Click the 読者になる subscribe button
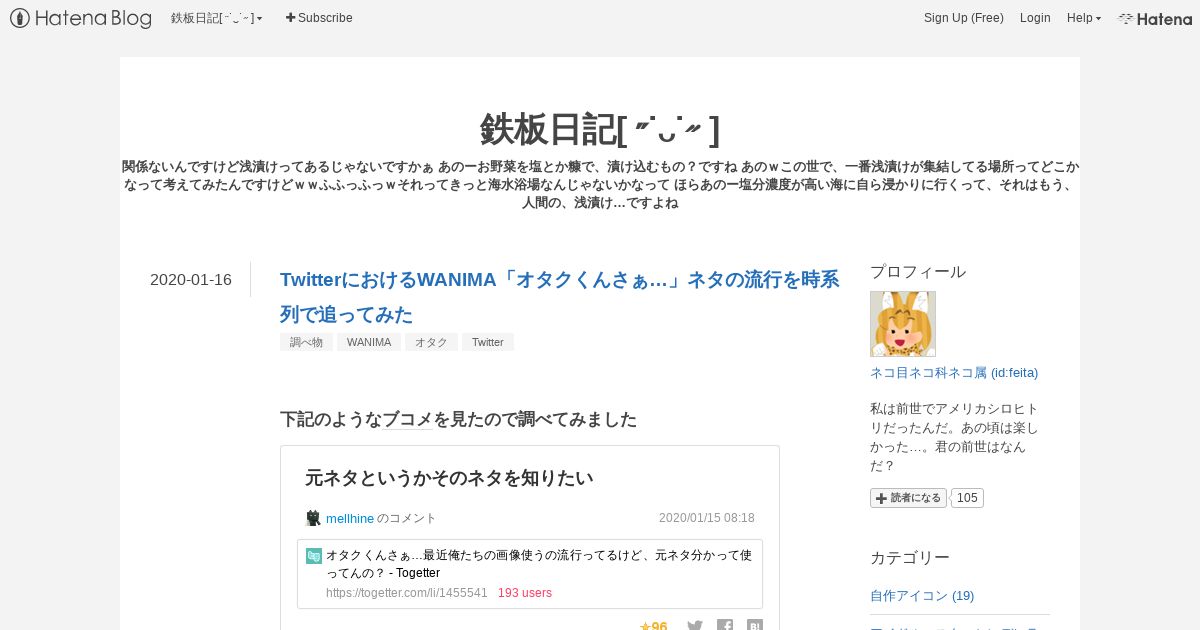This screenshot has width=1200, height=630. [908, 498]
